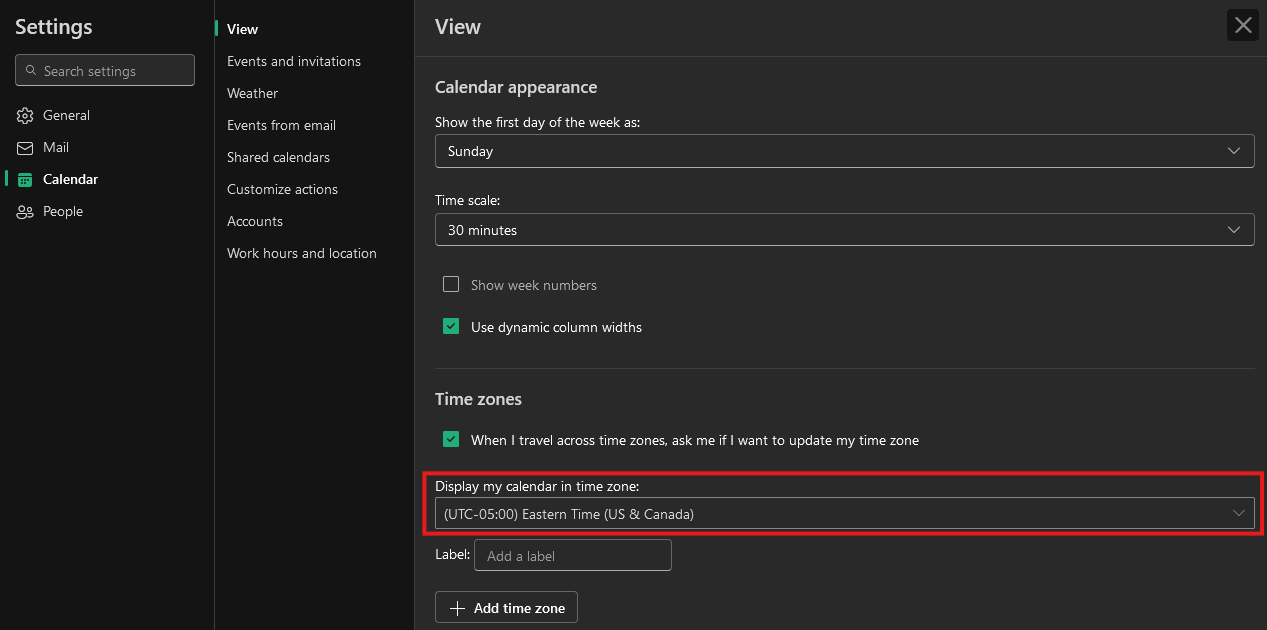
Task: Click the Mail envelope icon
Action: [x=25, y=148]
